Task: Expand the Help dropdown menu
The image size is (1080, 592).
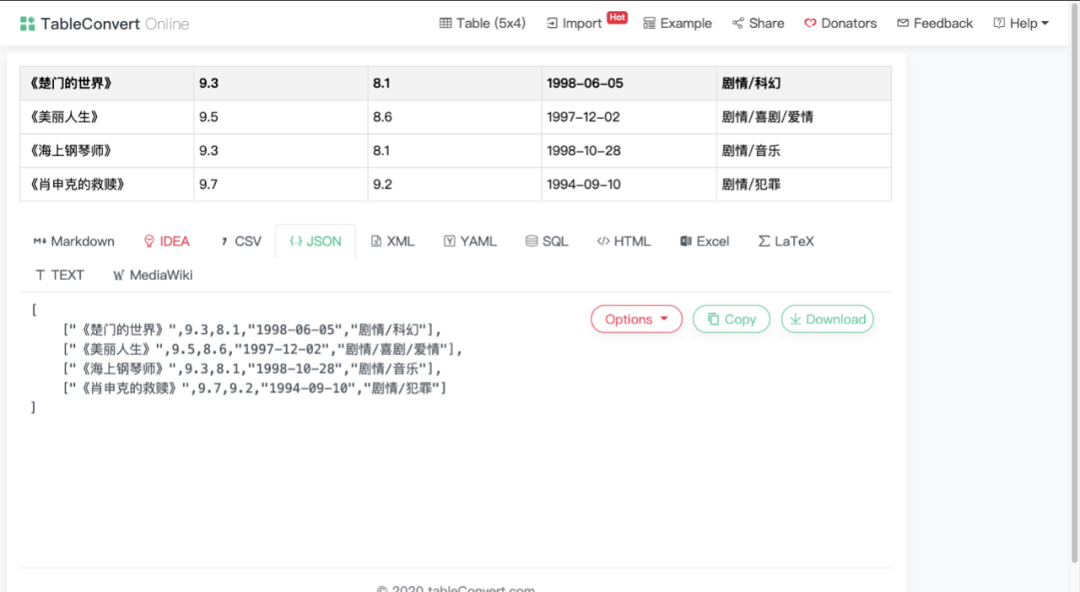Action: 1021,23
